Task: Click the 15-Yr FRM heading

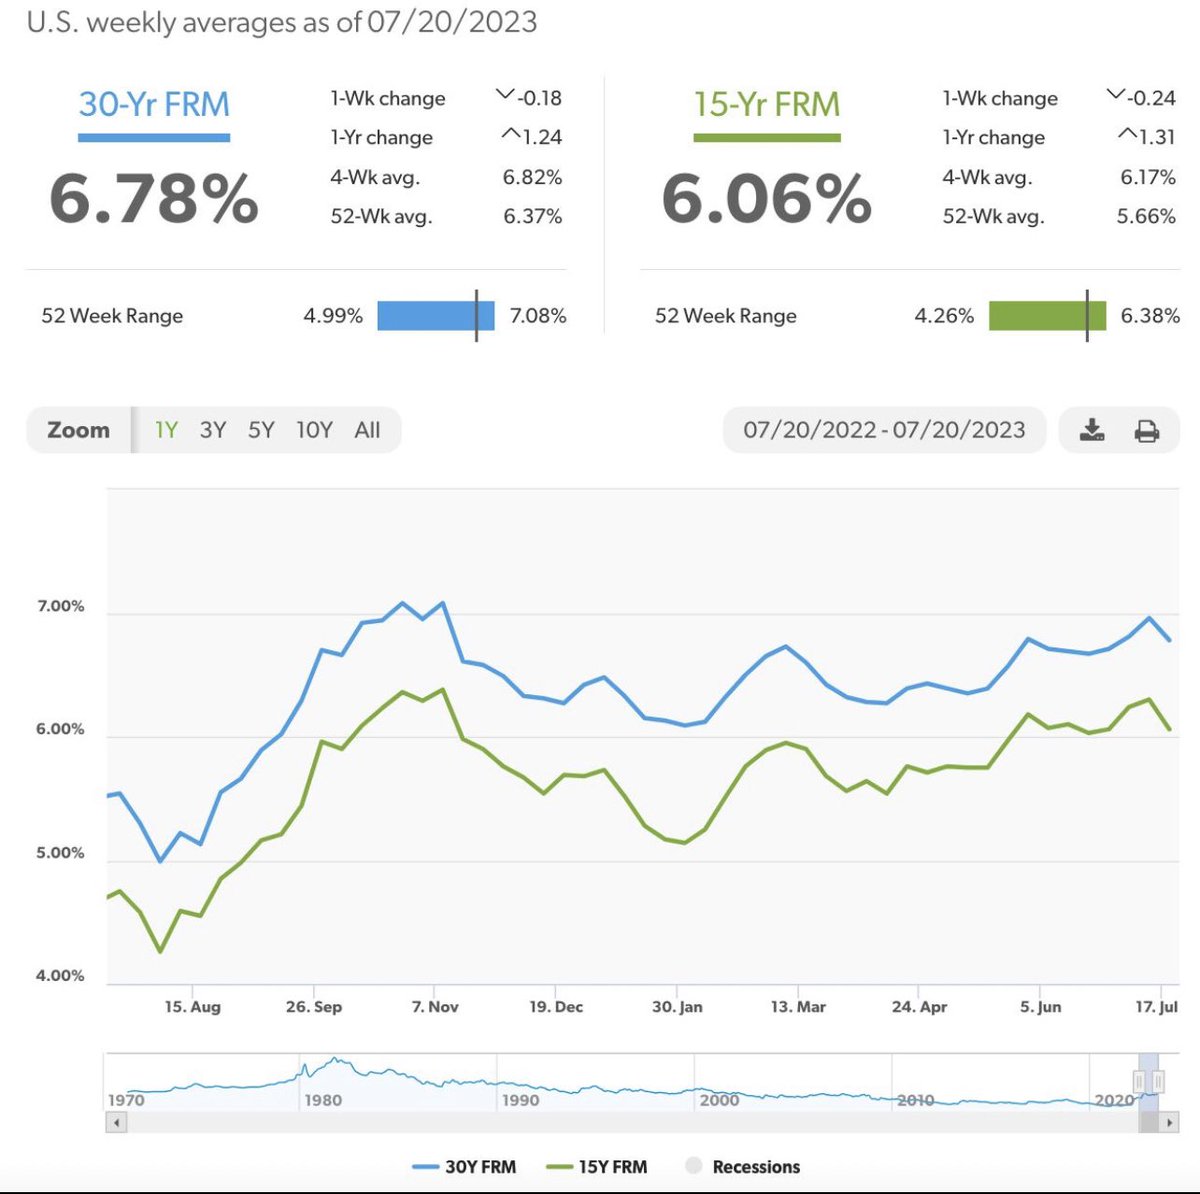Action: point(767,104)
